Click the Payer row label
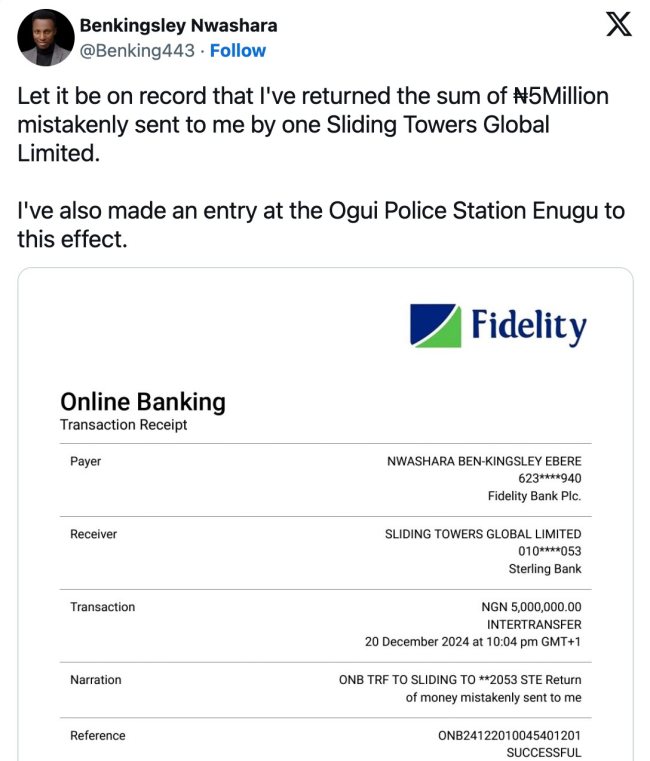This screenshot has height=761, width=650. pyautogui.click(x=85, y=462)
